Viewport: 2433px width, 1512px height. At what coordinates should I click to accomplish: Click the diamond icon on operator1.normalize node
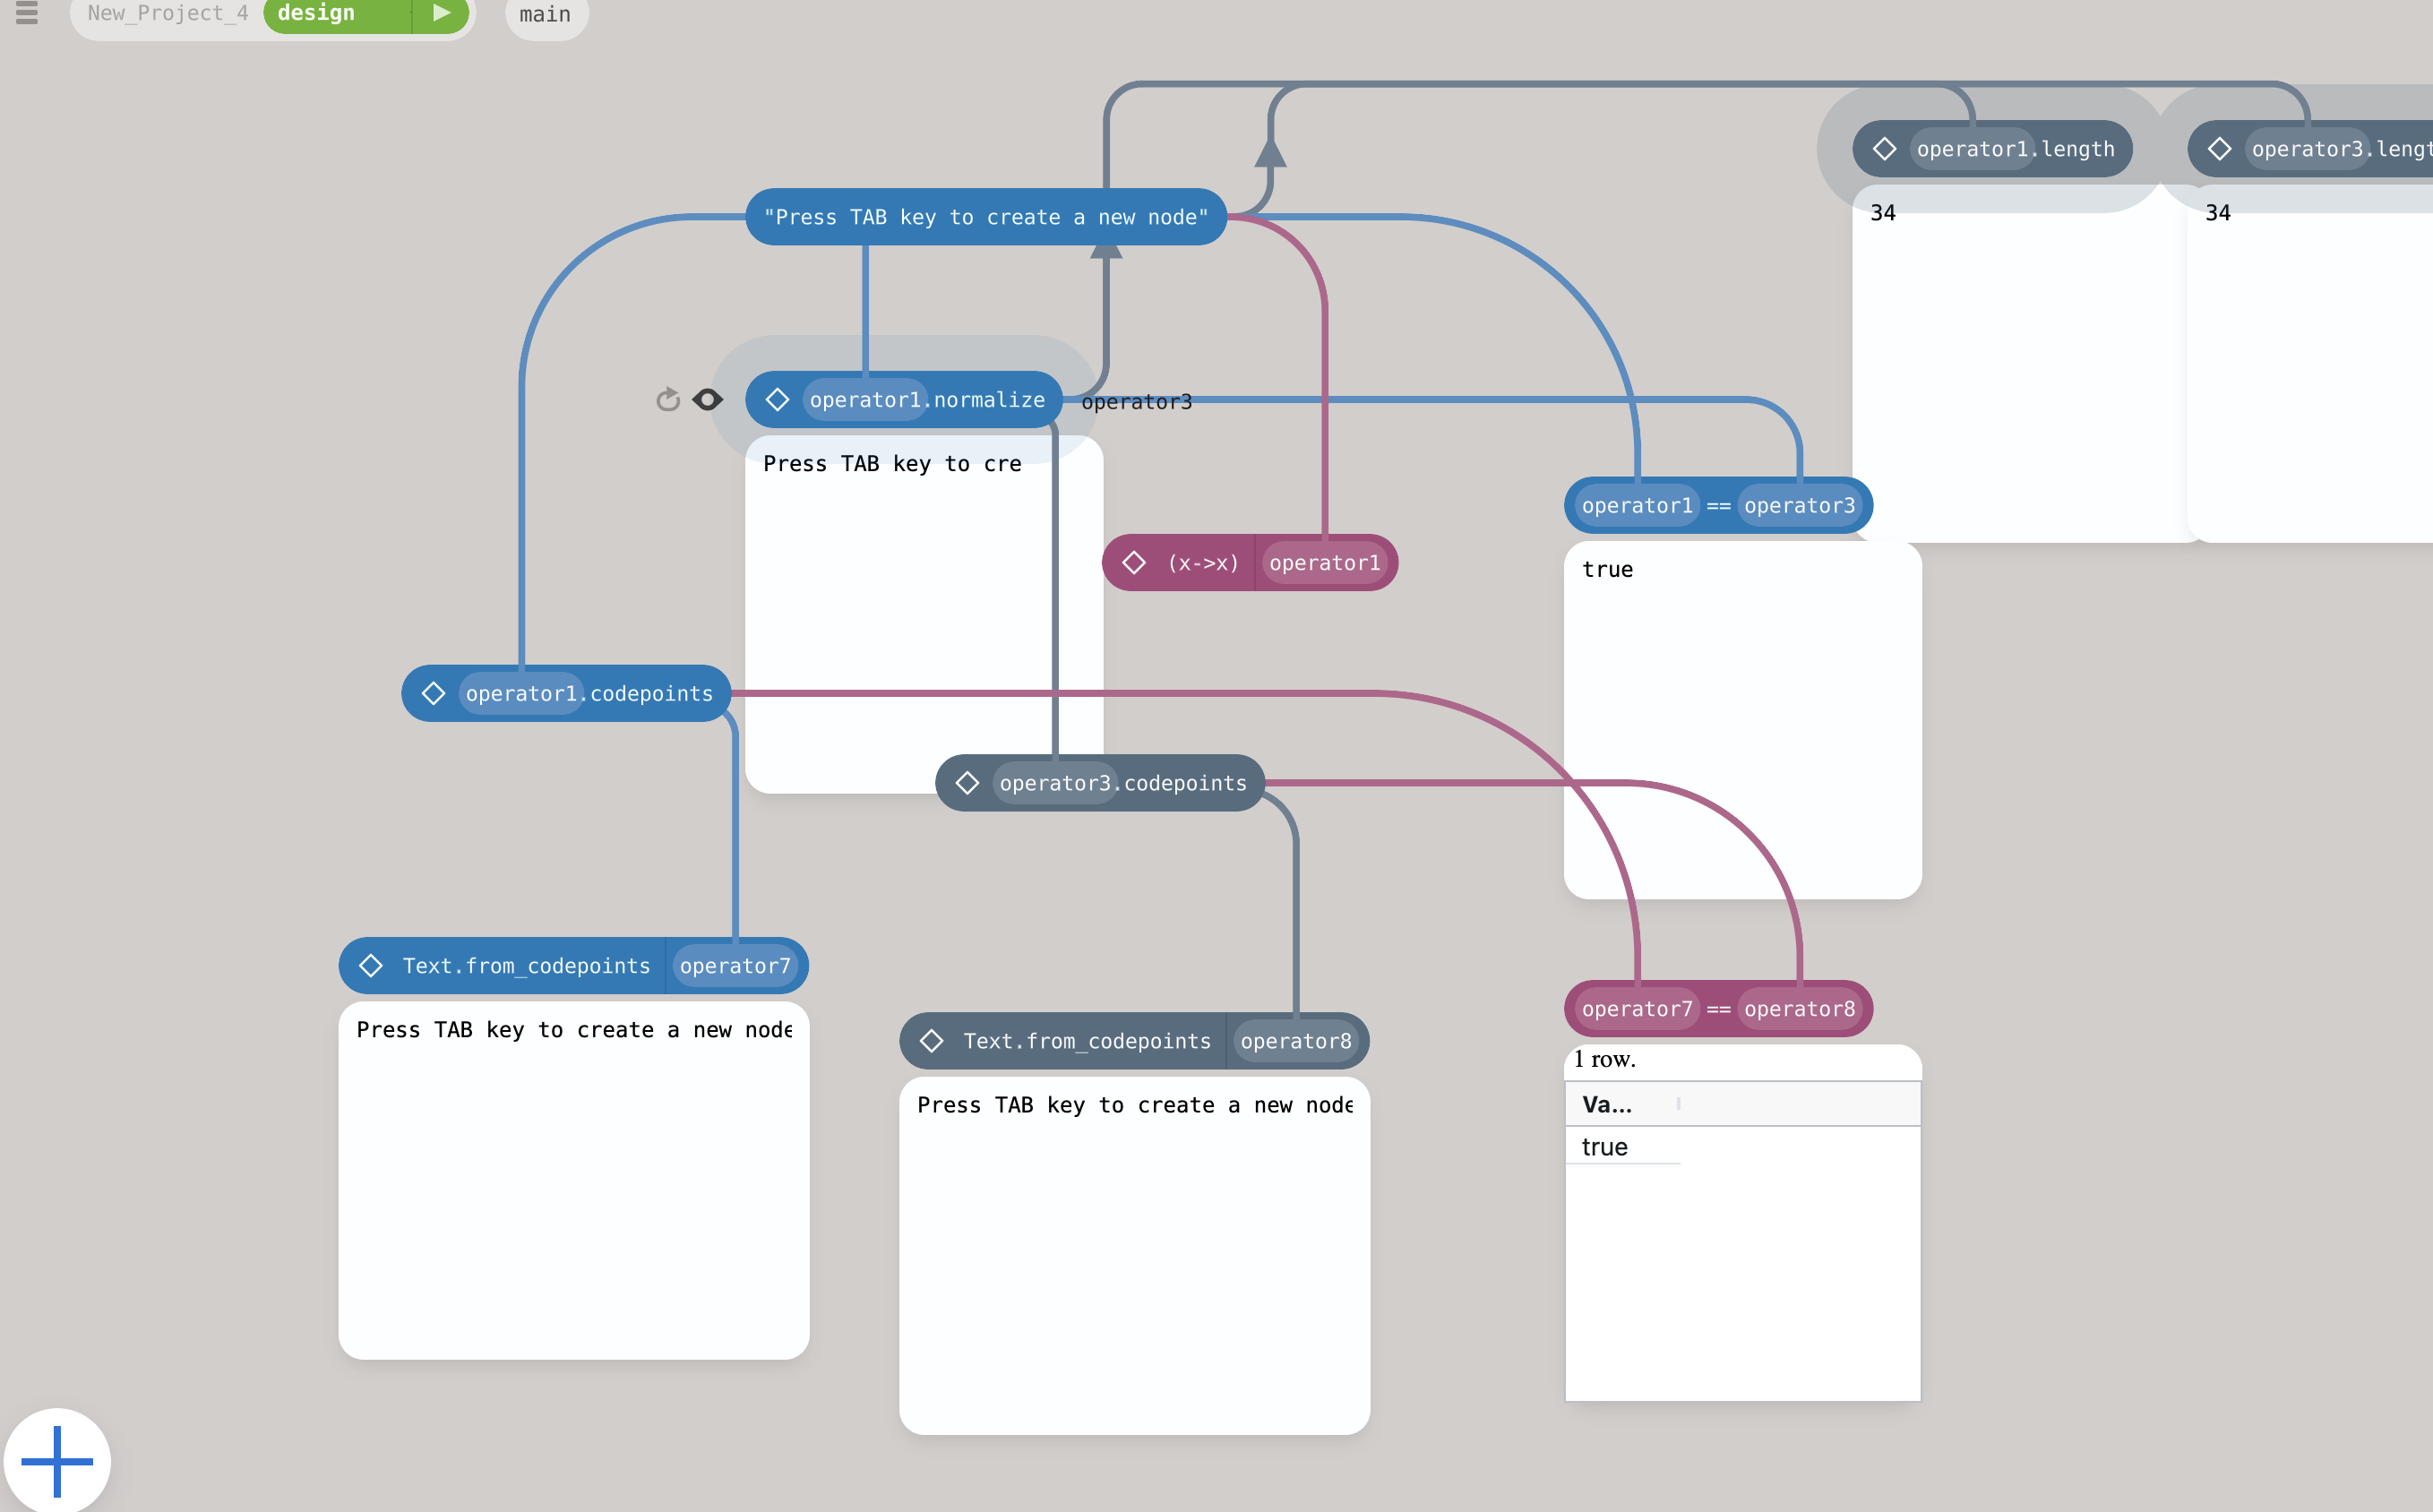(778, 399)
